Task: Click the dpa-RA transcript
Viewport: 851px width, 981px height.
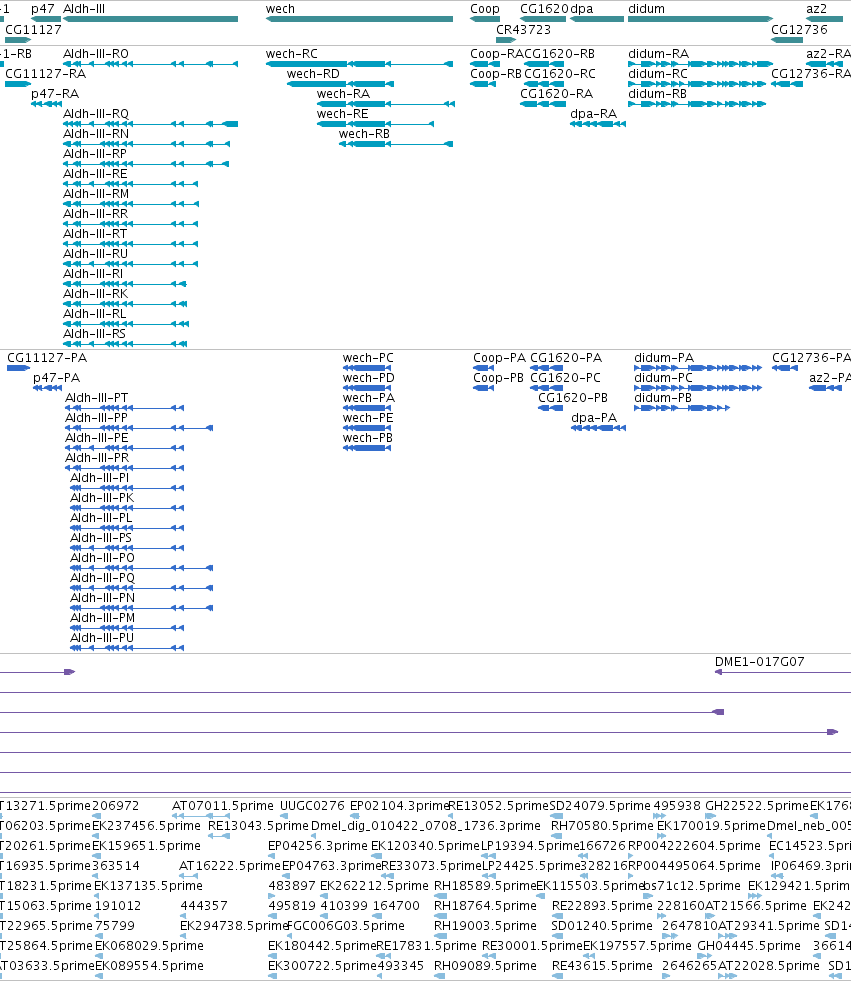Action: click(598, 124)
